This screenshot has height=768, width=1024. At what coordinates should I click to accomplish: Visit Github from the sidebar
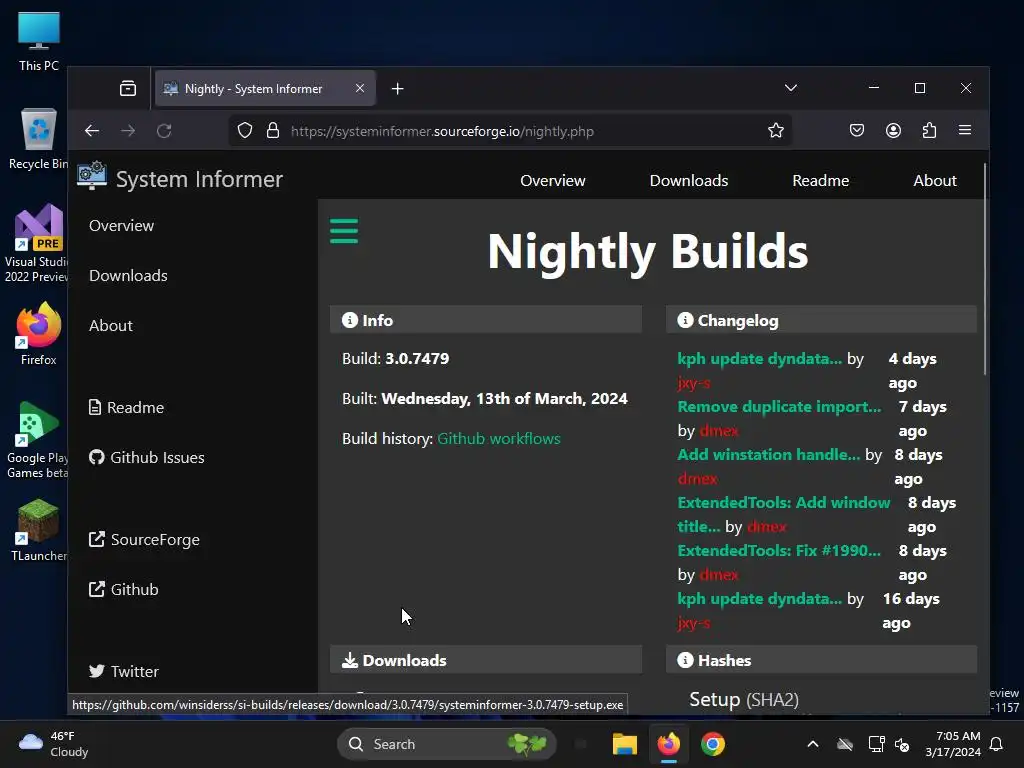123,590
